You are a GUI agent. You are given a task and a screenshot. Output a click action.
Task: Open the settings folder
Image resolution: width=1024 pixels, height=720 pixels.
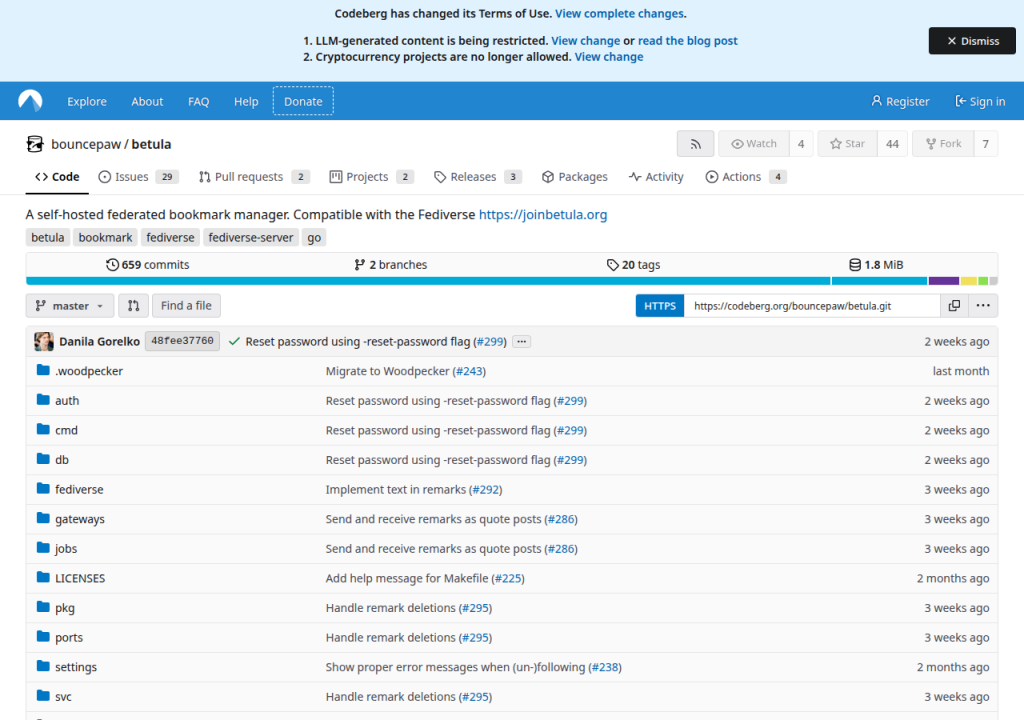point(76,667)
